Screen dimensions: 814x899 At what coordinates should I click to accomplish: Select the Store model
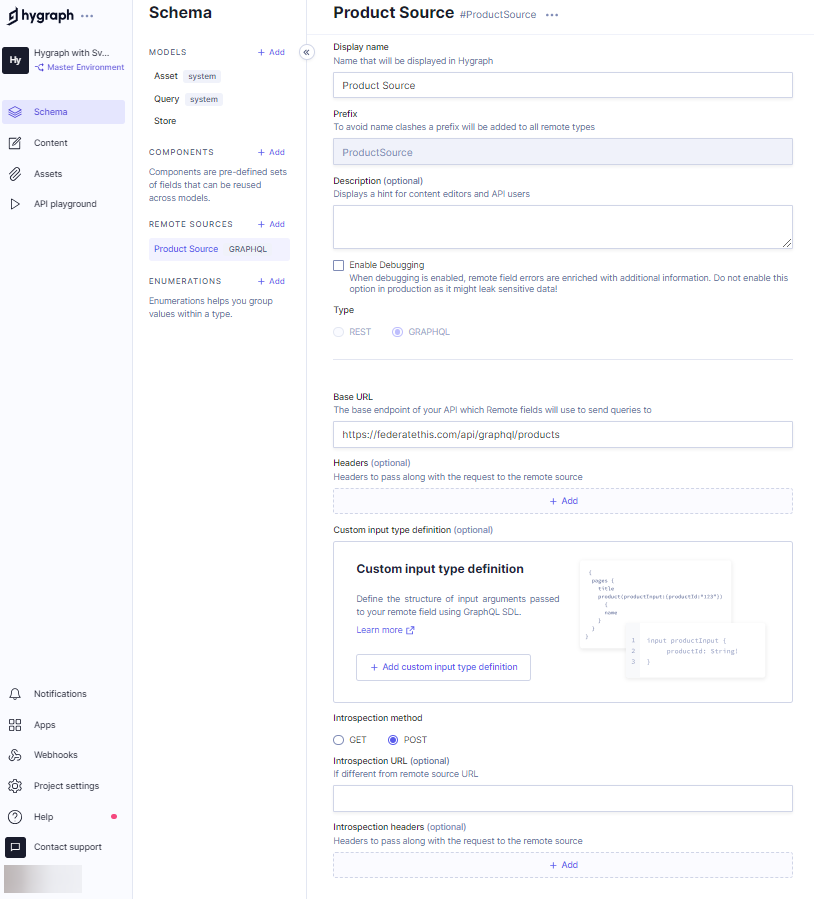click(165, 121)
